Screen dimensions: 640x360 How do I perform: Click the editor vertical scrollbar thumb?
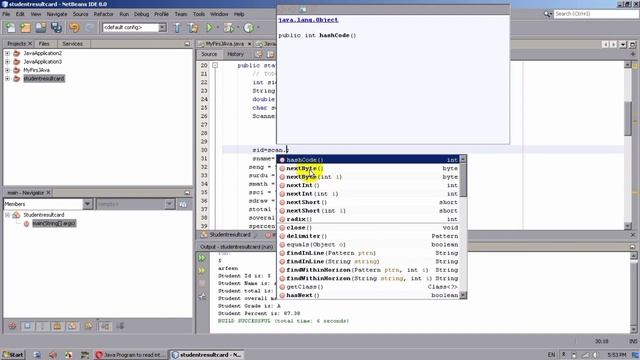628,118
